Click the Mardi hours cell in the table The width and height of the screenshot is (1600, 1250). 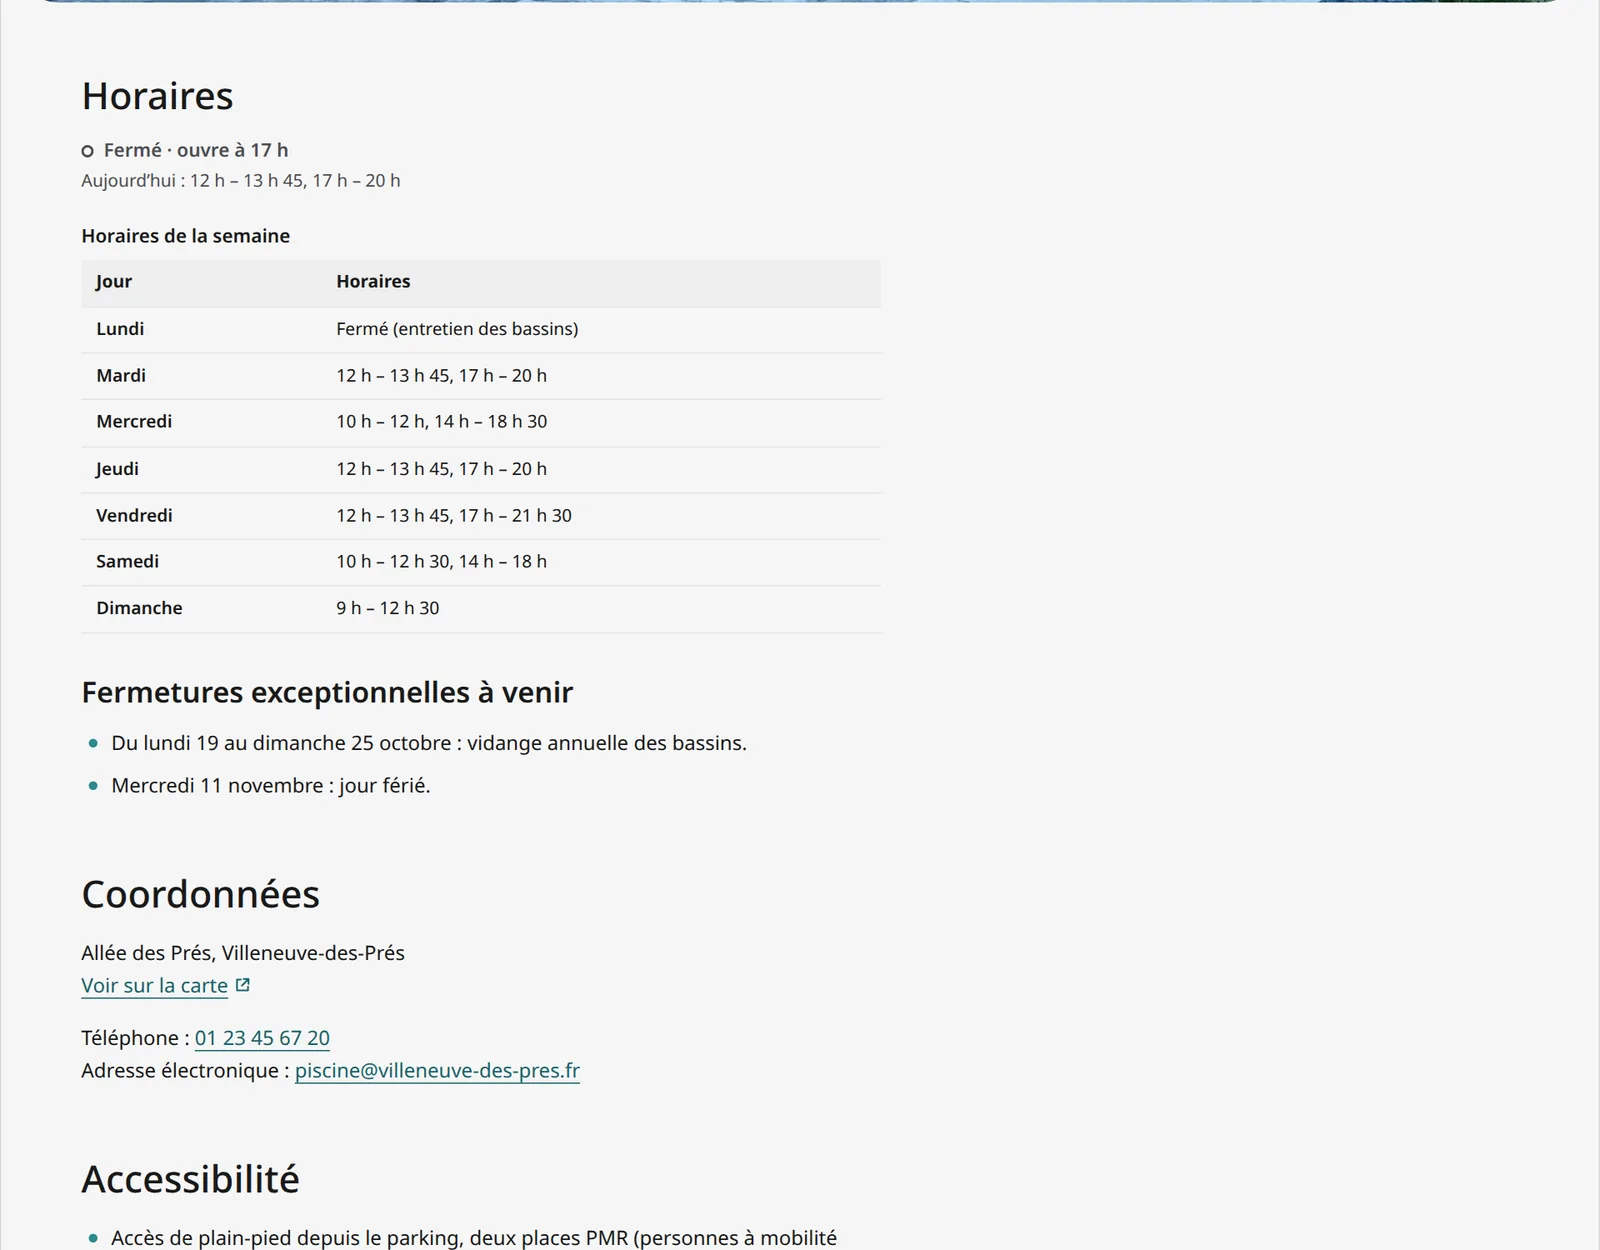(441, 376)
